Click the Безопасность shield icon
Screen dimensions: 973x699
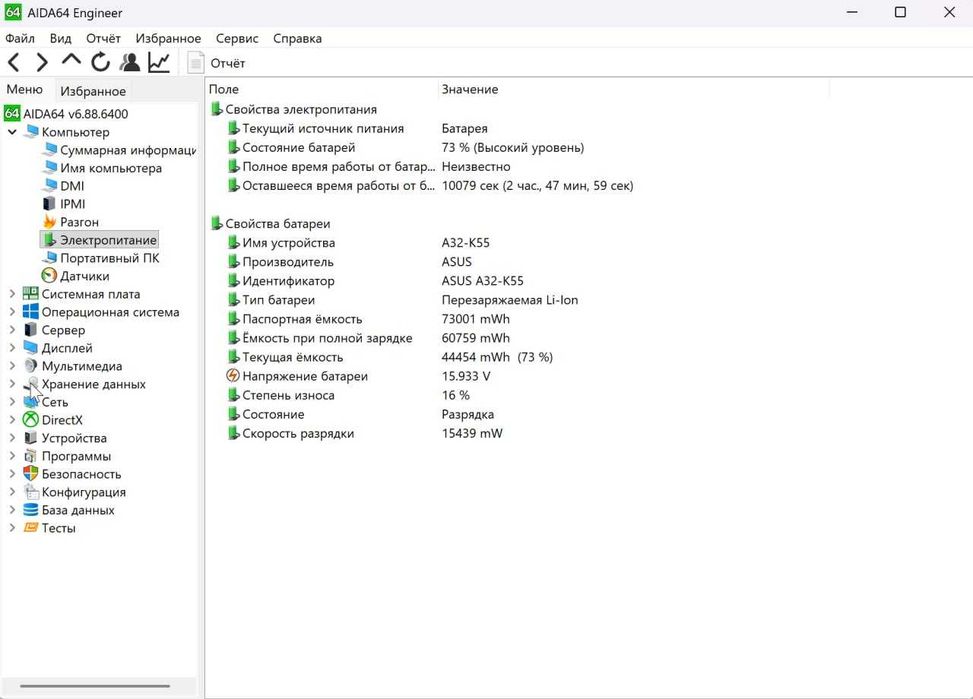[30, 474]
